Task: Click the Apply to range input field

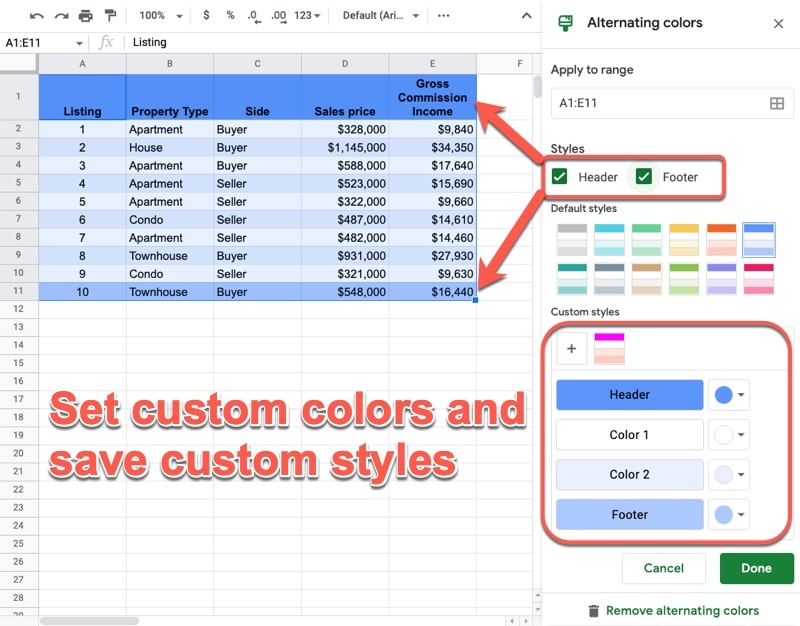Action: pos(672,104)
